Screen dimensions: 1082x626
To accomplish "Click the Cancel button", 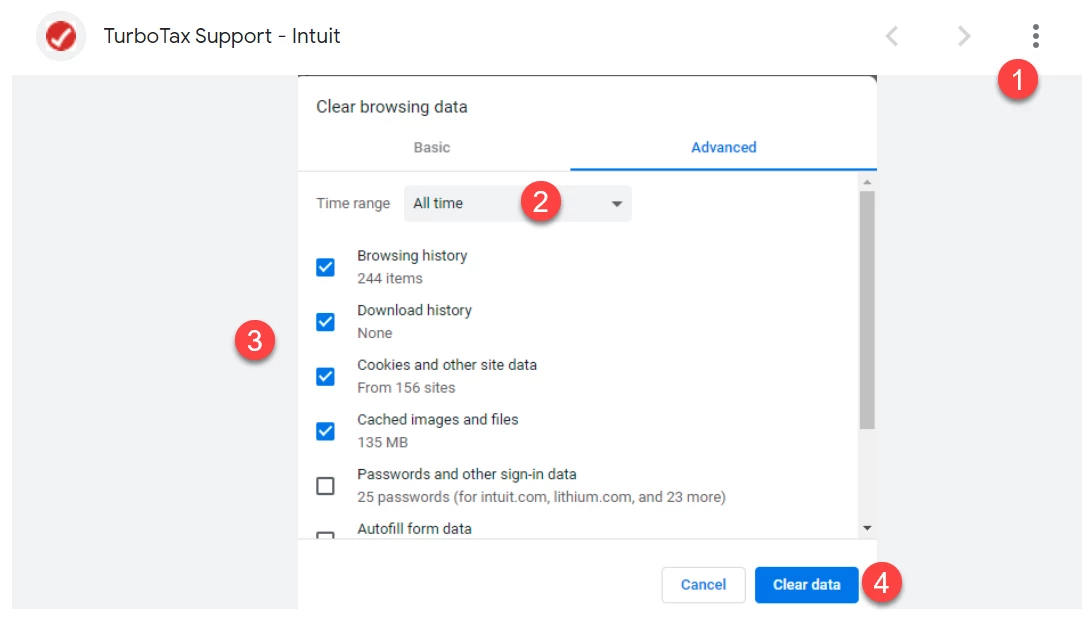I will click(x=703, y=585).
